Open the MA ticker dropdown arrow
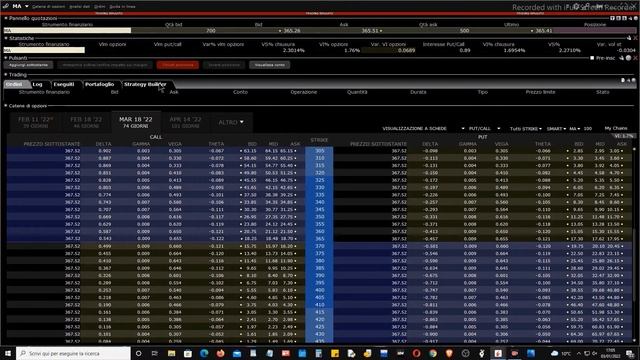This screenshot has width=640, height=360. 27,7
